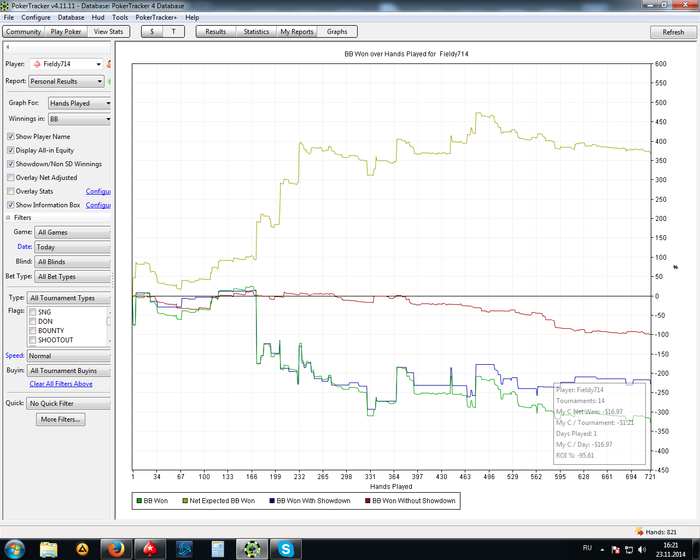Open Winnings in dropdown BB

click(79, 119)
